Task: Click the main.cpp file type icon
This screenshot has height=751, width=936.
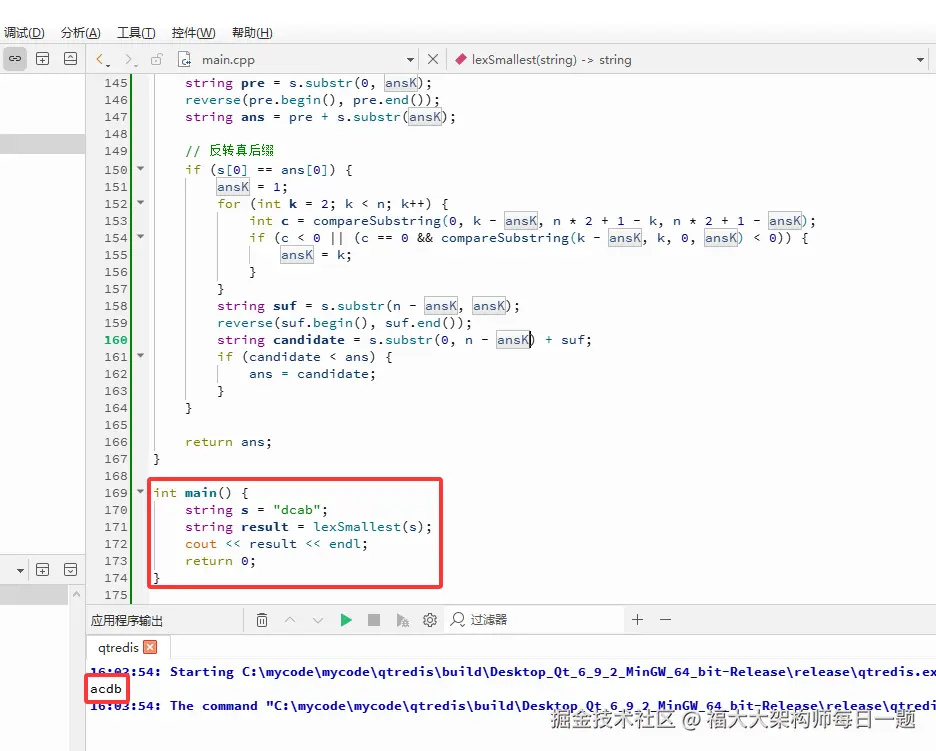Action: click(x=184, y=59)
